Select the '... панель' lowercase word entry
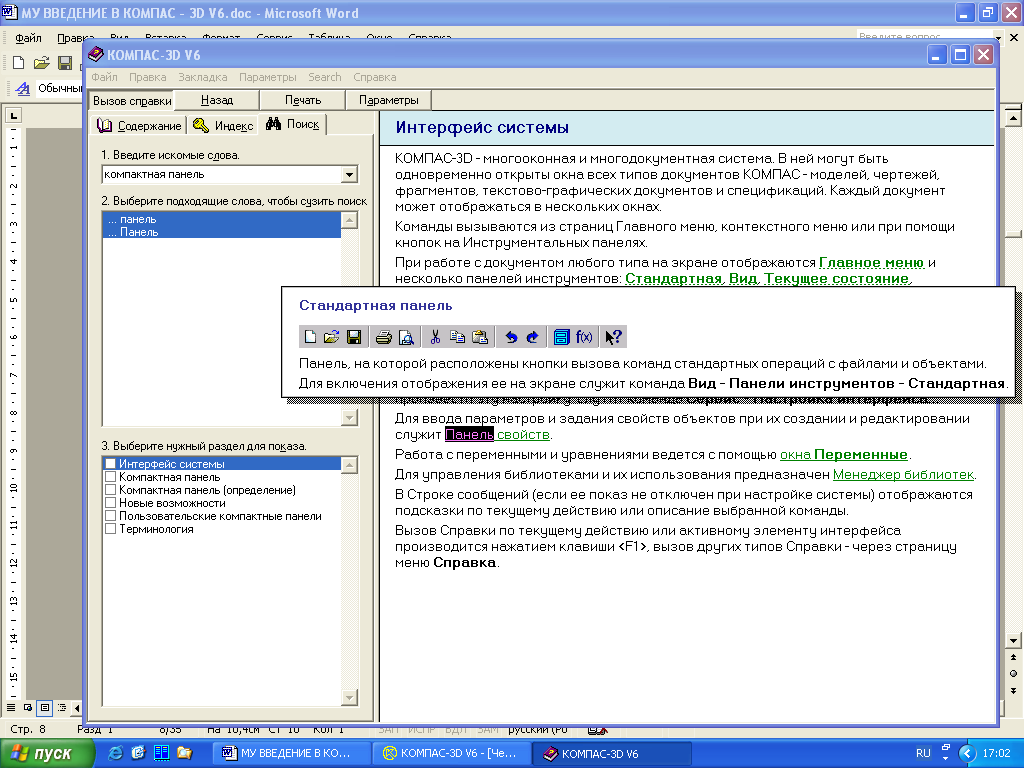 [x=221, y=219]
